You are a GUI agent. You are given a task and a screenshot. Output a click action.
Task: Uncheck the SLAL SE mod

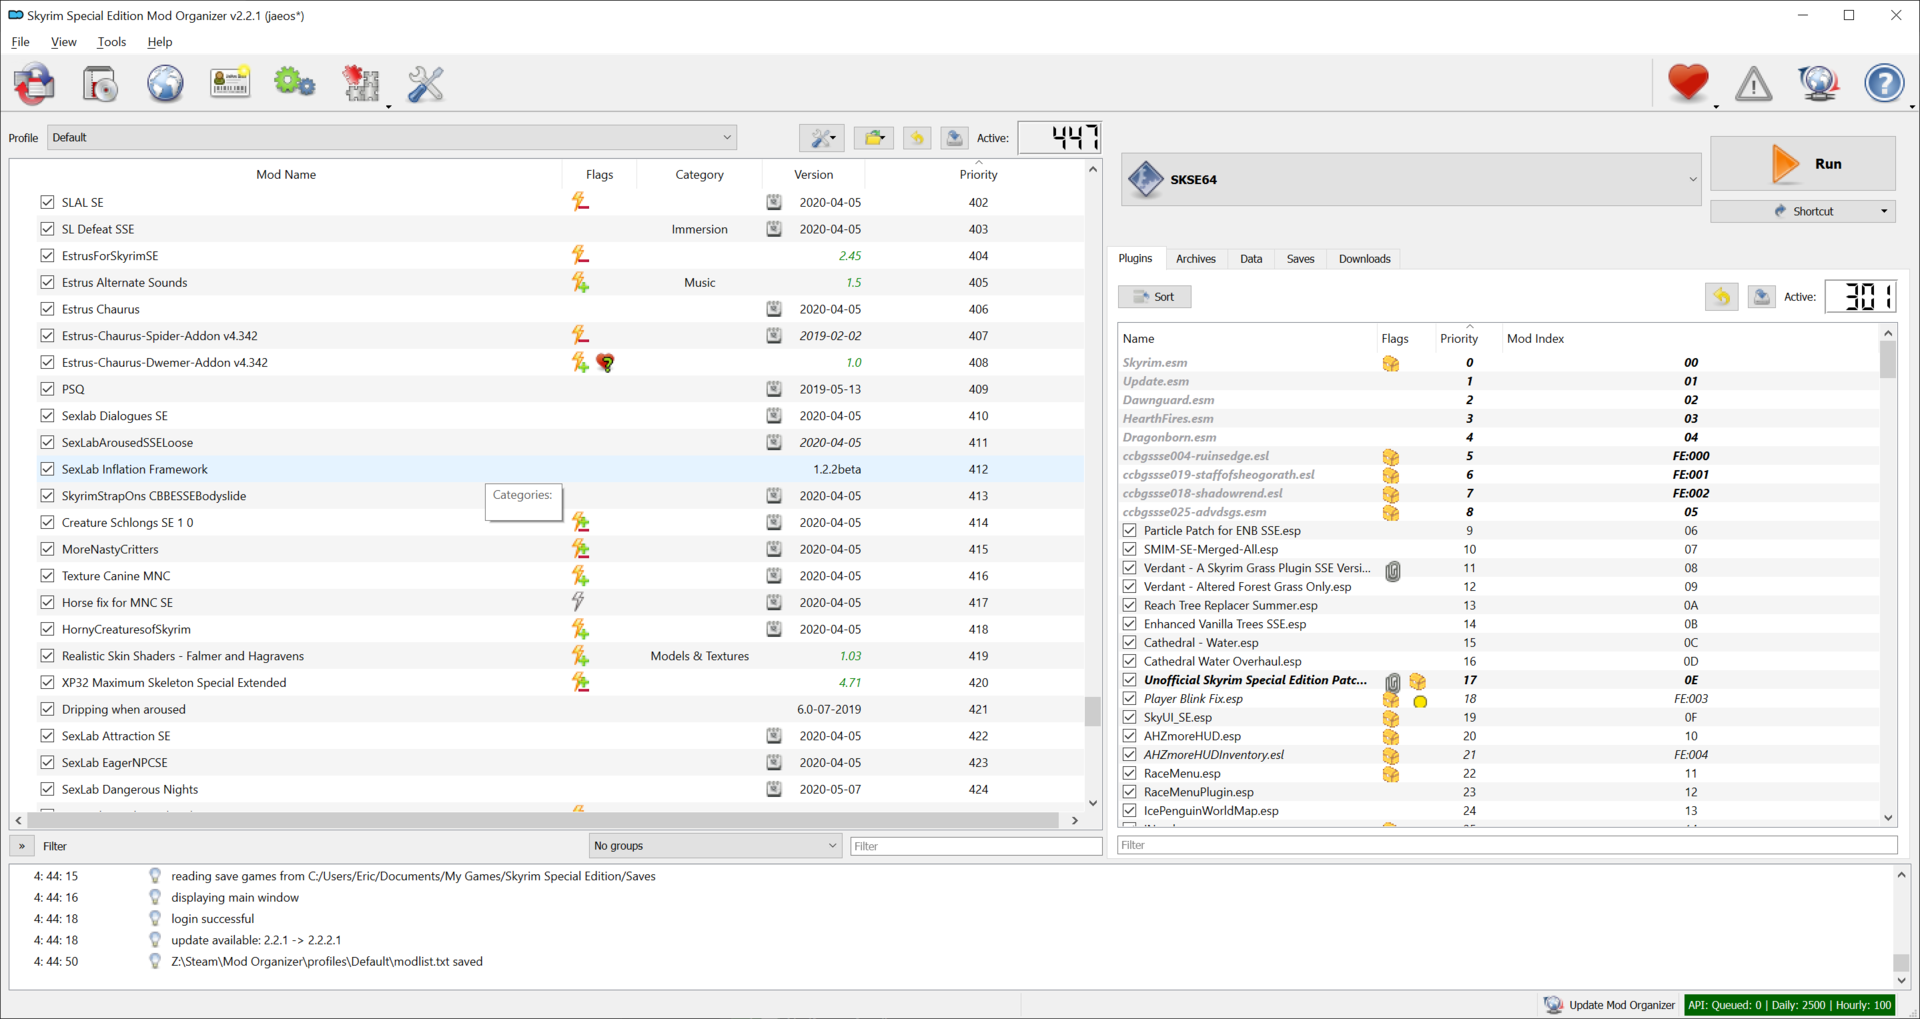pos(47,202)
